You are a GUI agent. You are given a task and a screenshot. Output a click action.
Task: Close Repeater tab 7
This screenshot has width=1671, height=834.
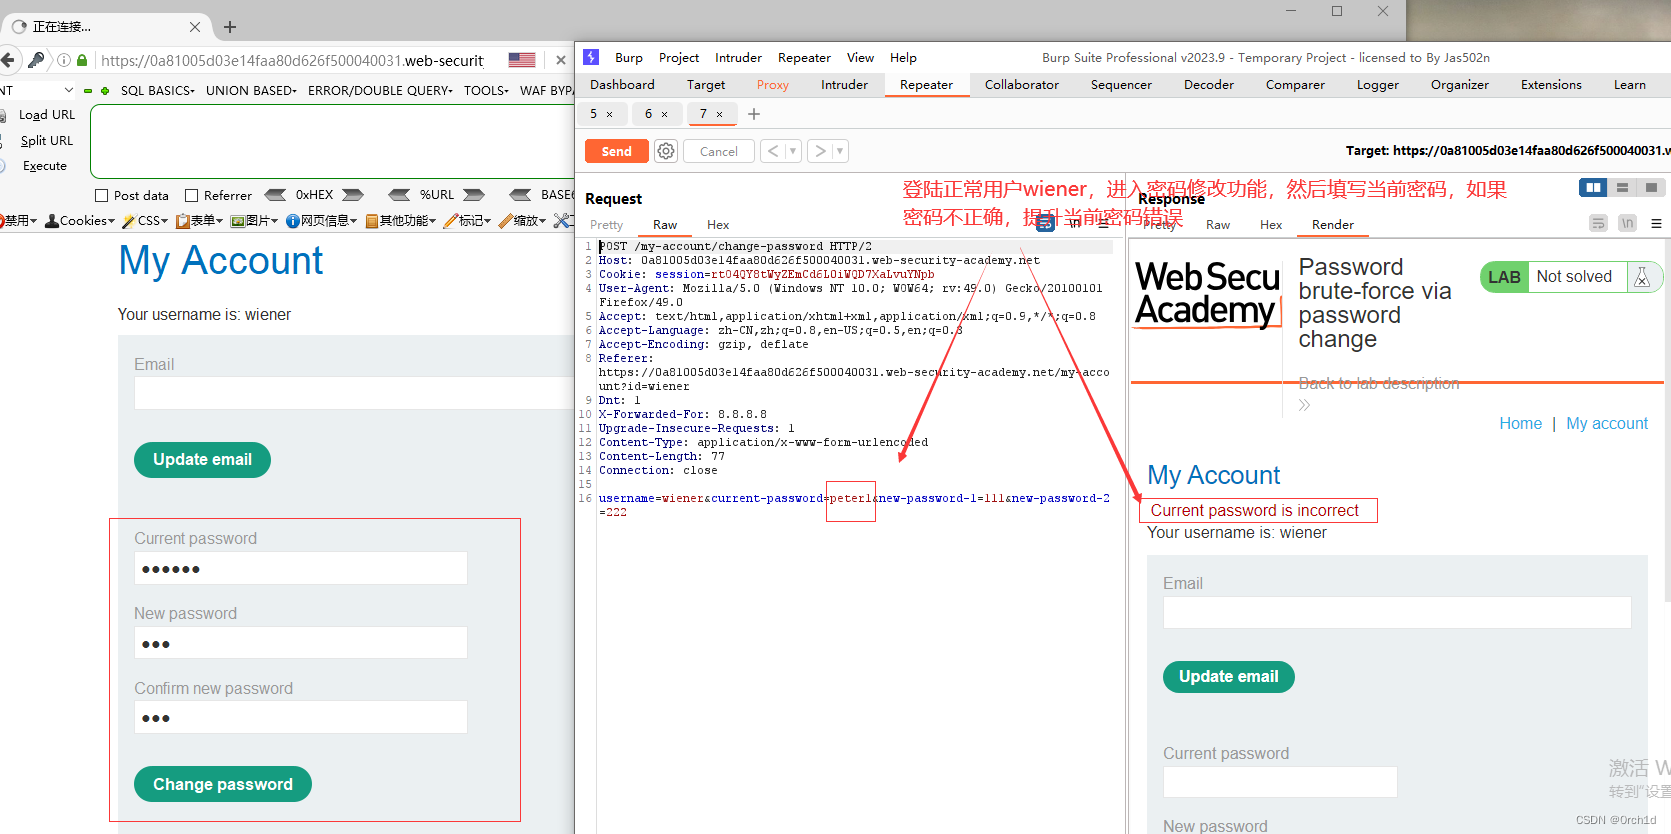[719, 114]
